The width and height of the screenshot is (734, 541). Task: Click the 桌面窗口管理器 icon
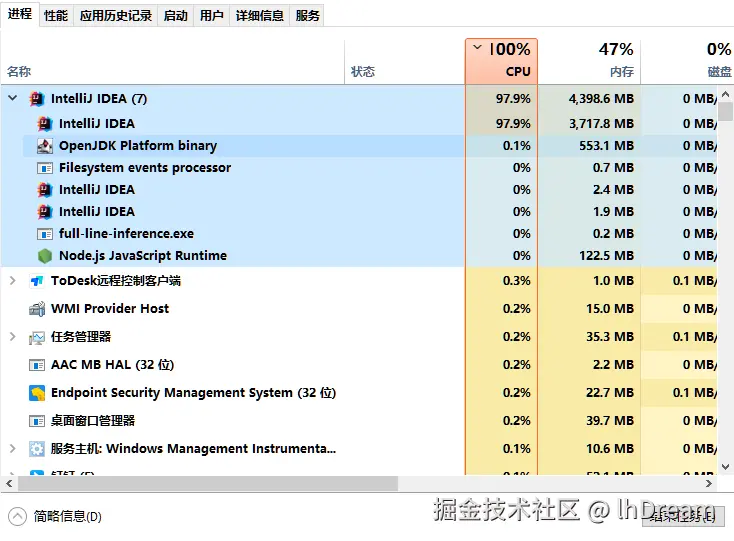[37, 421]
